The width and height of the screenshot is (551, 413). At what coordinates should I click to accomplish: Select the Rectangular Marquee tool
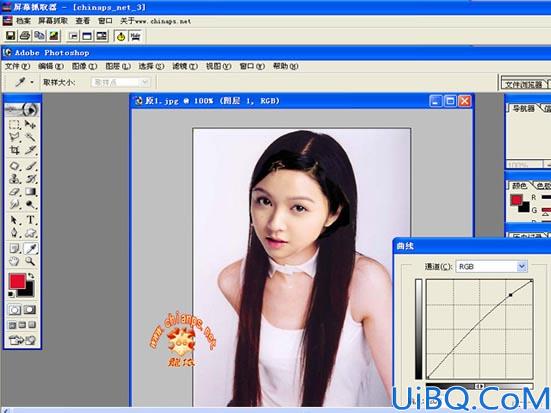click(14, 124)
